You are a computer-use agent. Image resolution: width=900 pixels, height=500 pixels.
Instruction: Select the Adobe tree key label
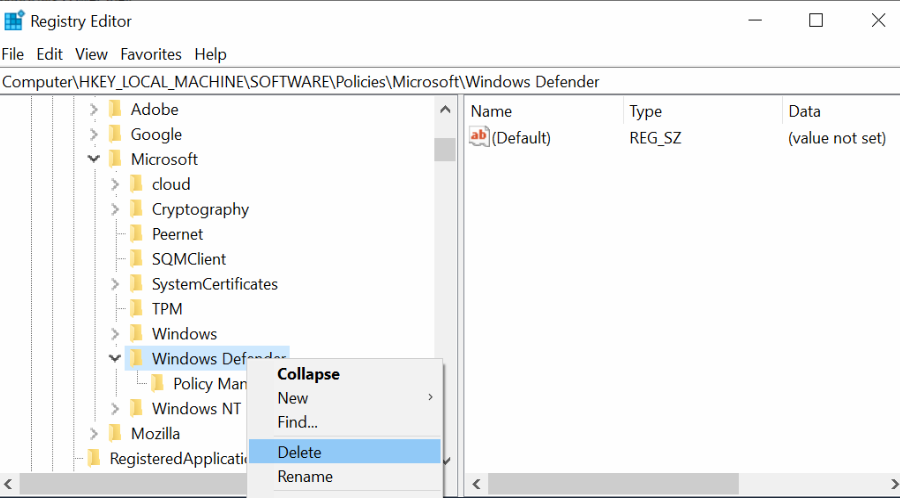tap(154, 109)
